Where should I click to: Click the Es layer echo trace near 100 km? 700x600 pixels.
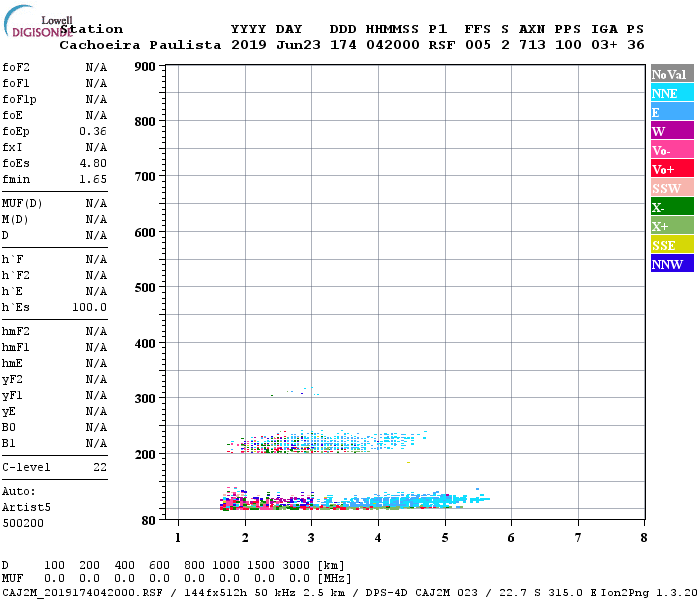(355, 501)
